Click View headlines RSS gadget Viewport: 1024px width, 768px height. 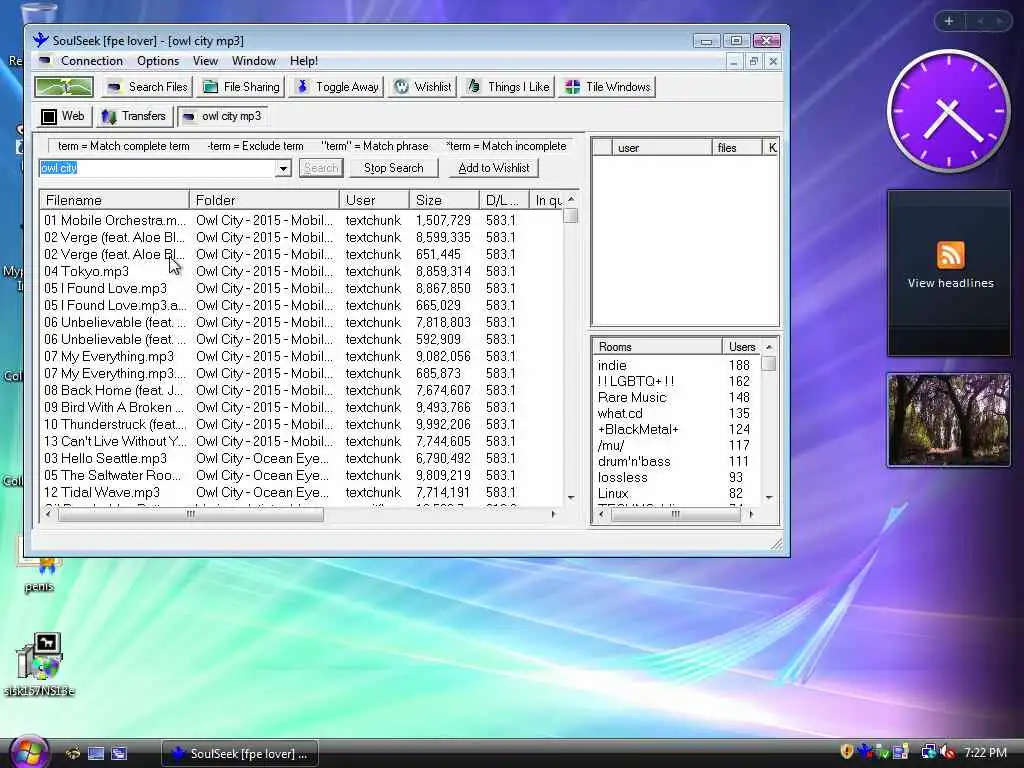click(x=950, y=273)
